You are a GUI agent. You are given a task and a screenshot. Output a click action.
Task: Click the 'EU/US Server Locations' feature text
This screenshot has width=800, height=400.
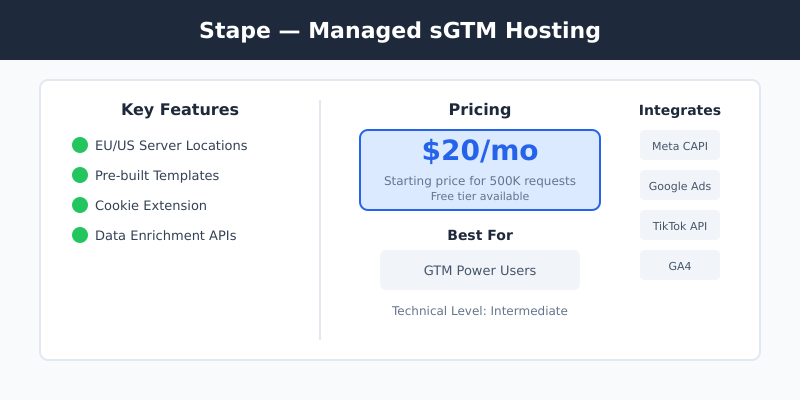tap(171, 145)
